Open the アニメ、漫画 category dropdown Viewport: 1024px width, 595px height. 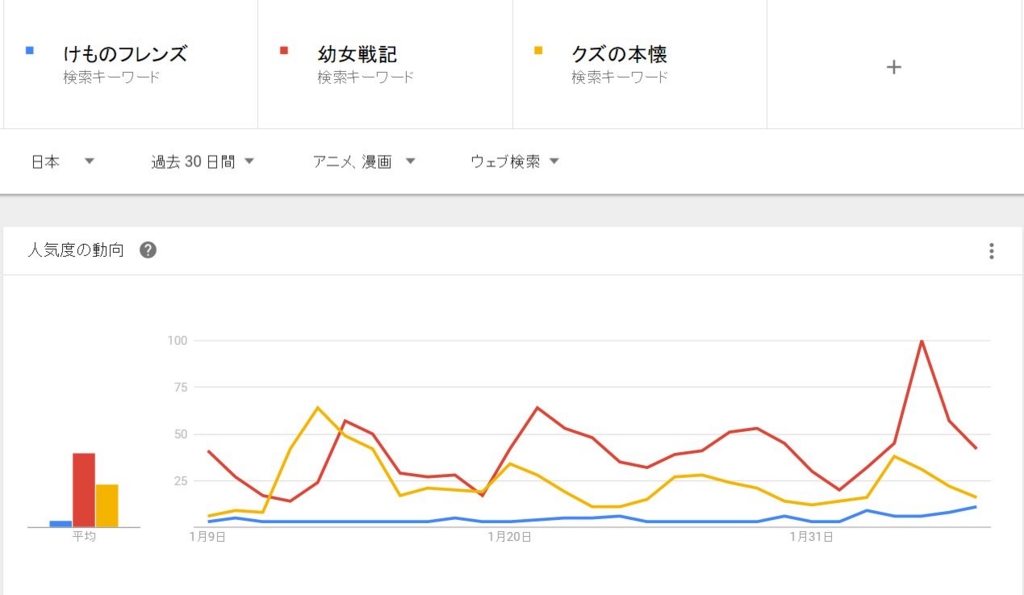364,161
